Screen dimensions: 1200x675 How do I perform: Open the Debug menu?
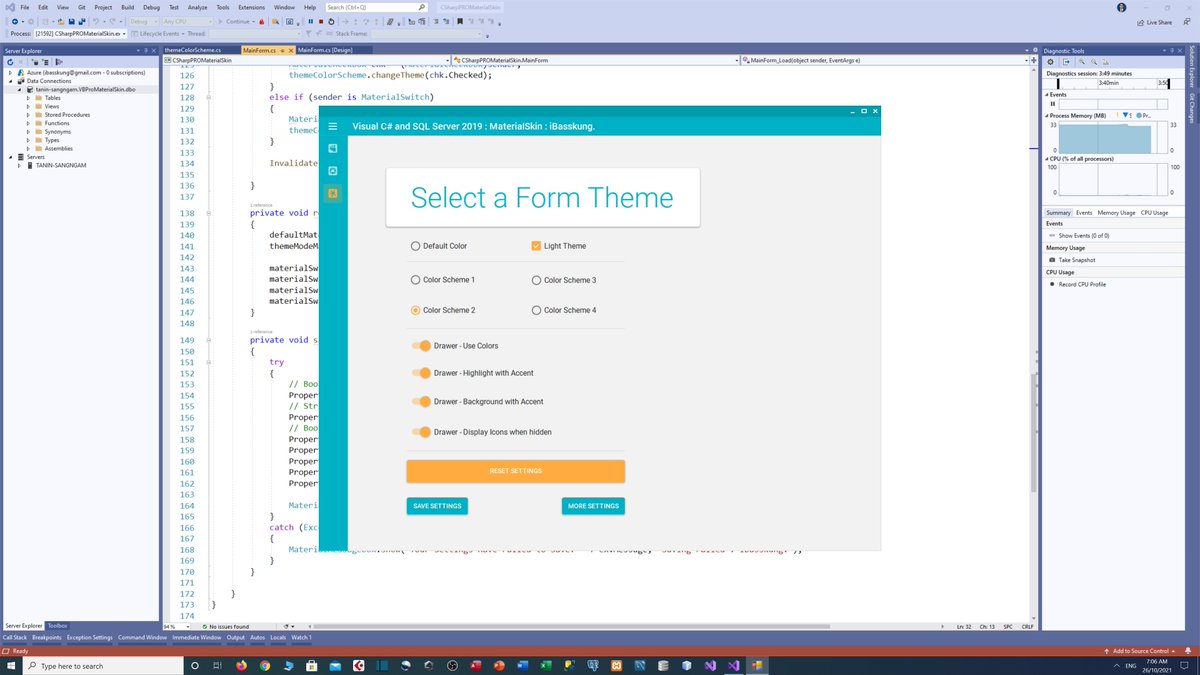point(151,7)
